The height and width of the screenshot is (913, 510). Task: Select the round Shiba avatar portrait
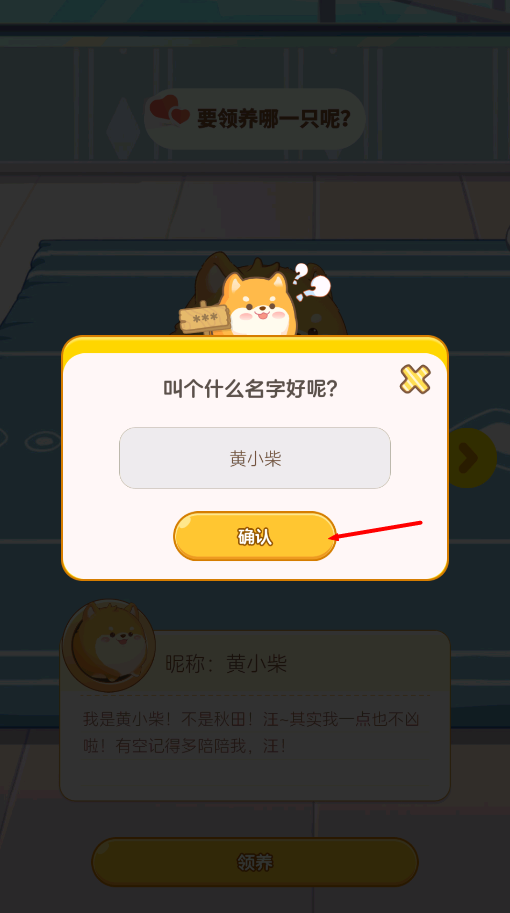(109, 645)
